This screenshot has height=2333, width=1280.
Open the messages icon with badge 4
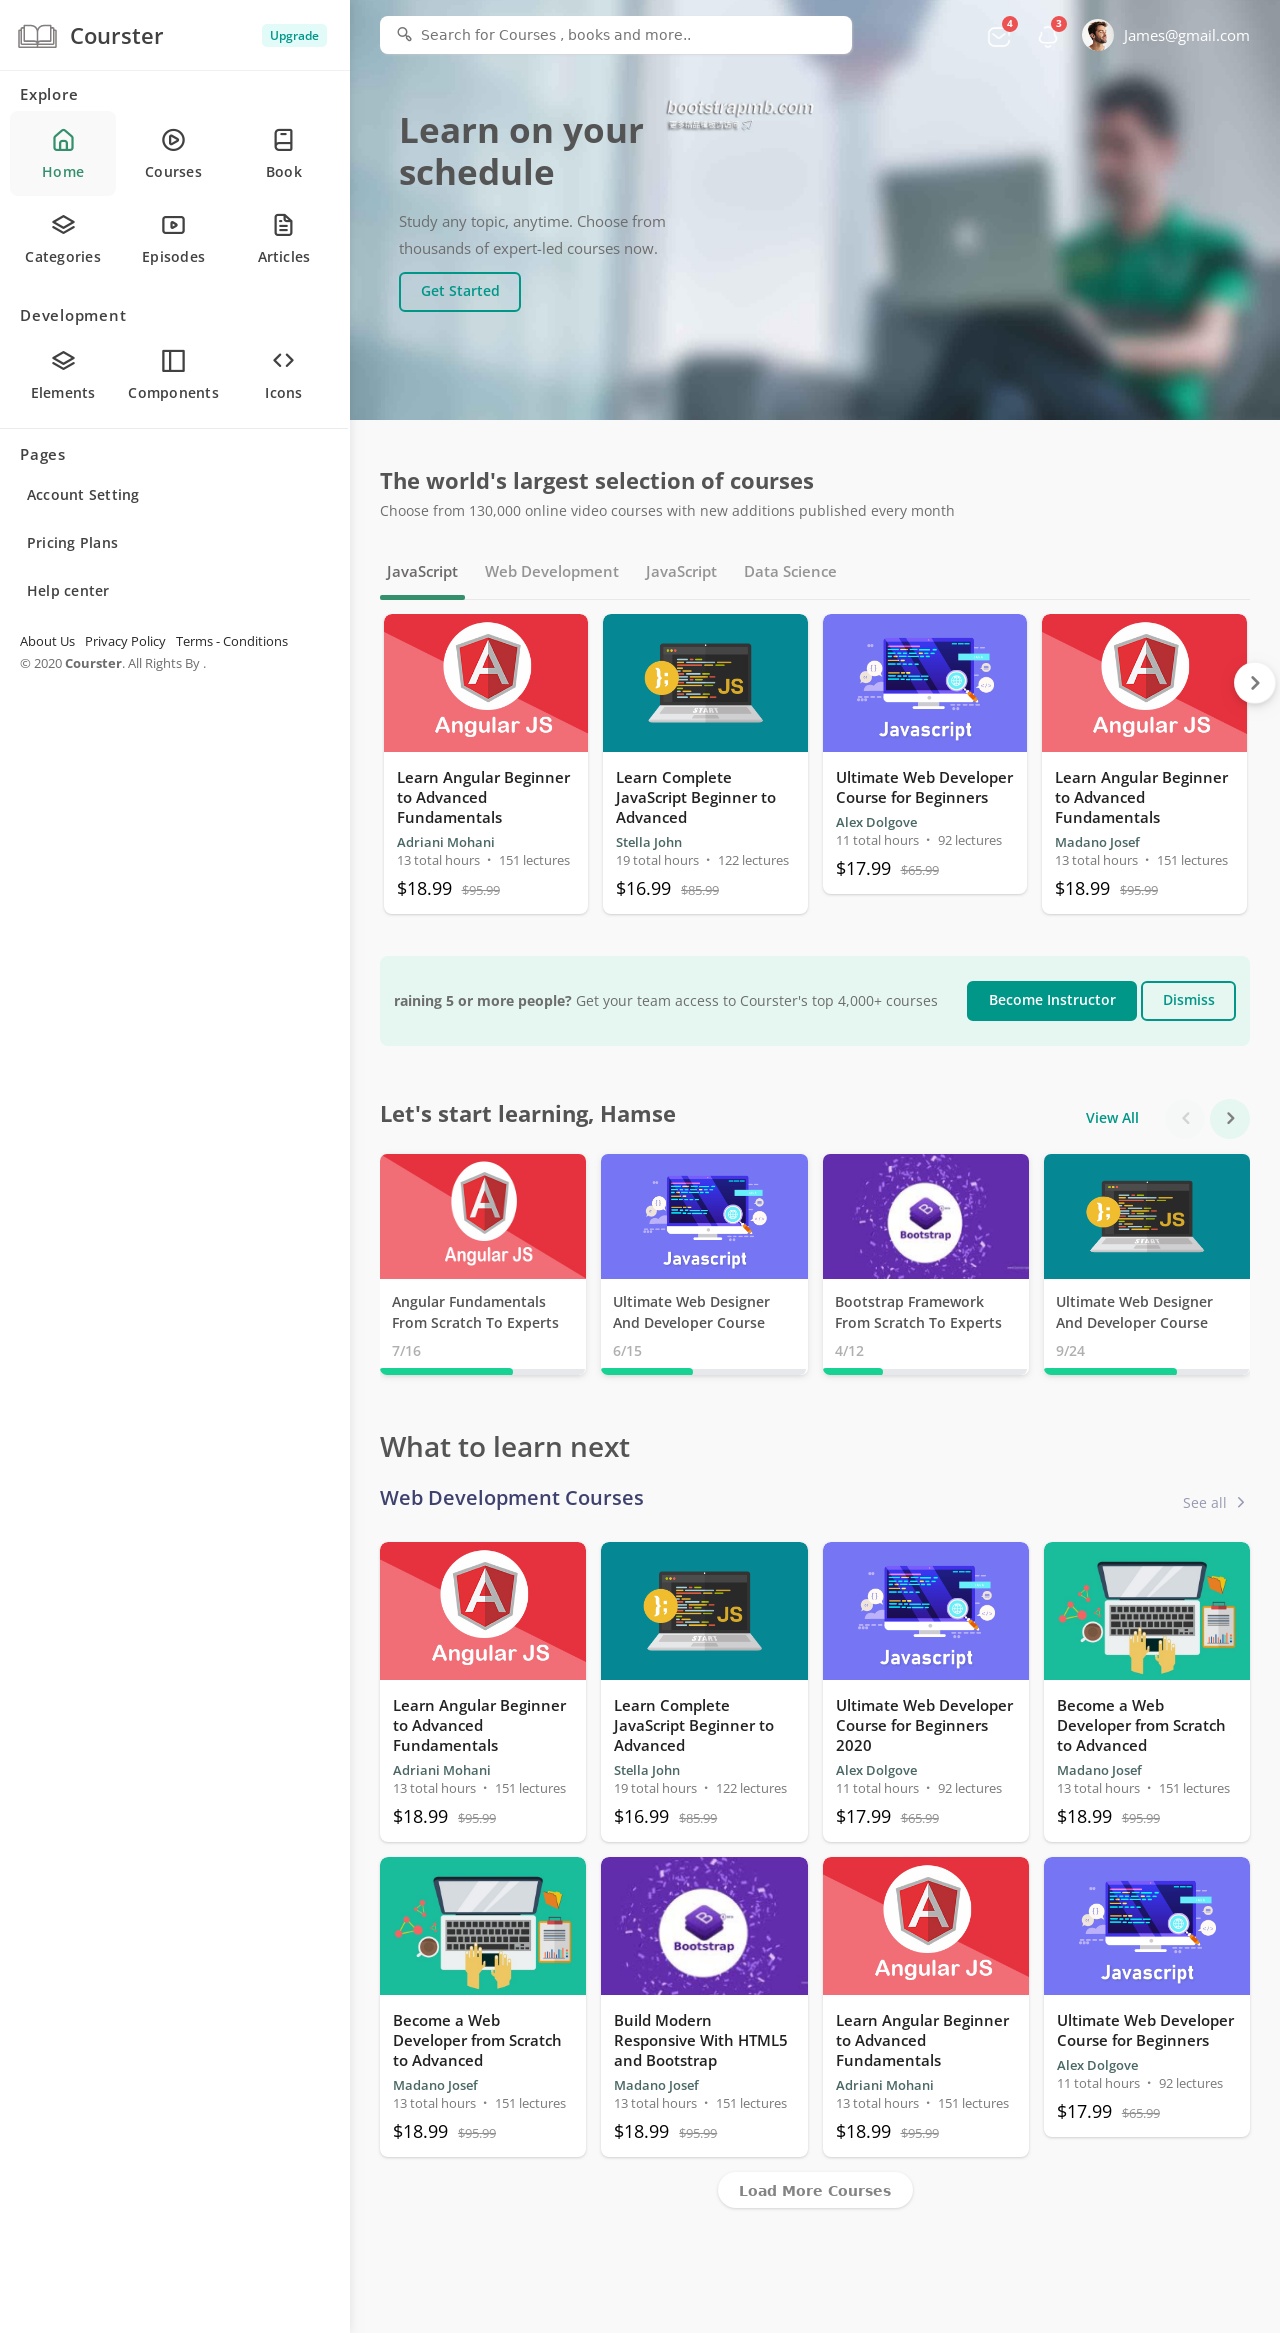pyautogui.click(x=999, y=36)
